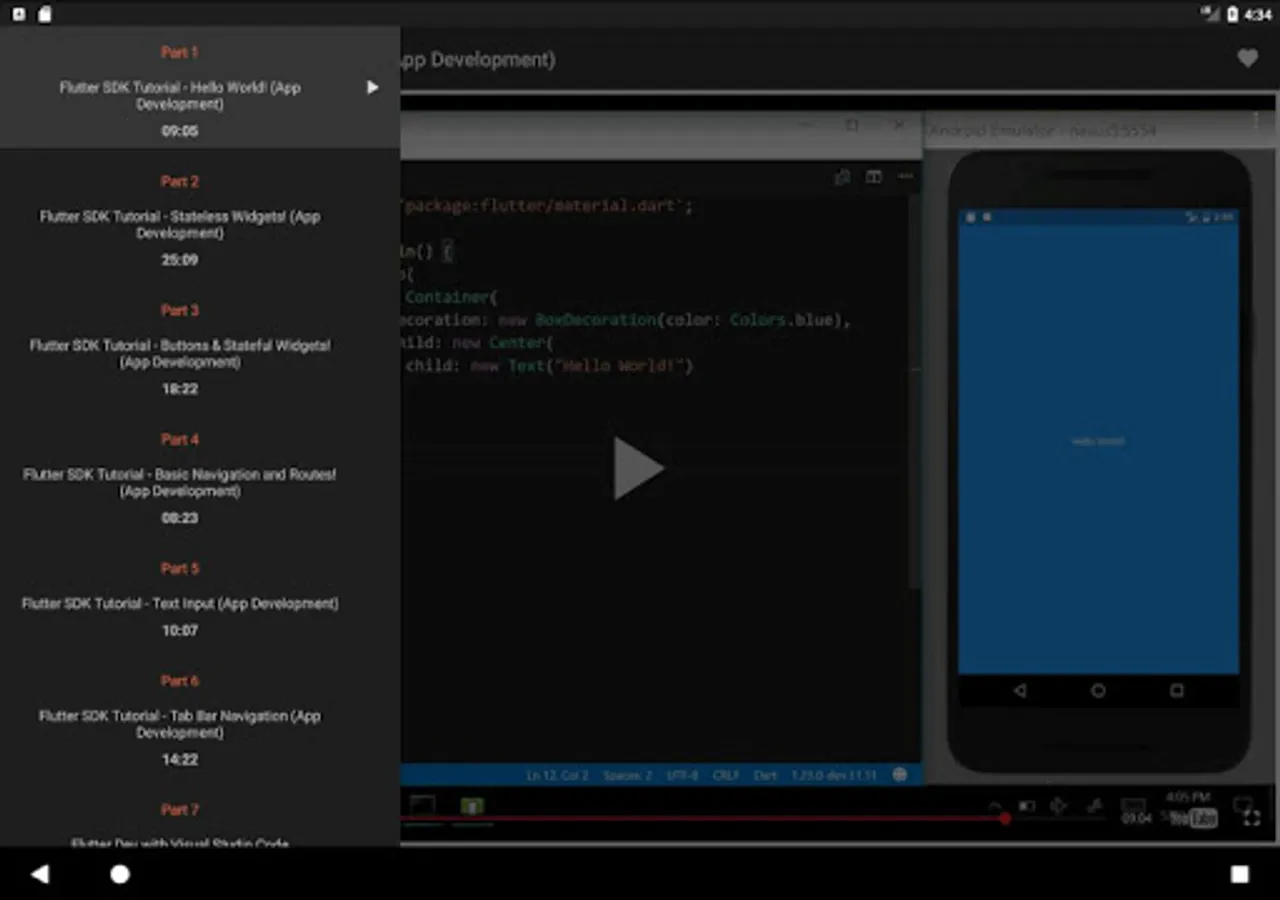Tap the favorite heart icon
Screen dimensions: 1280x900
(x=1247, y=59)
